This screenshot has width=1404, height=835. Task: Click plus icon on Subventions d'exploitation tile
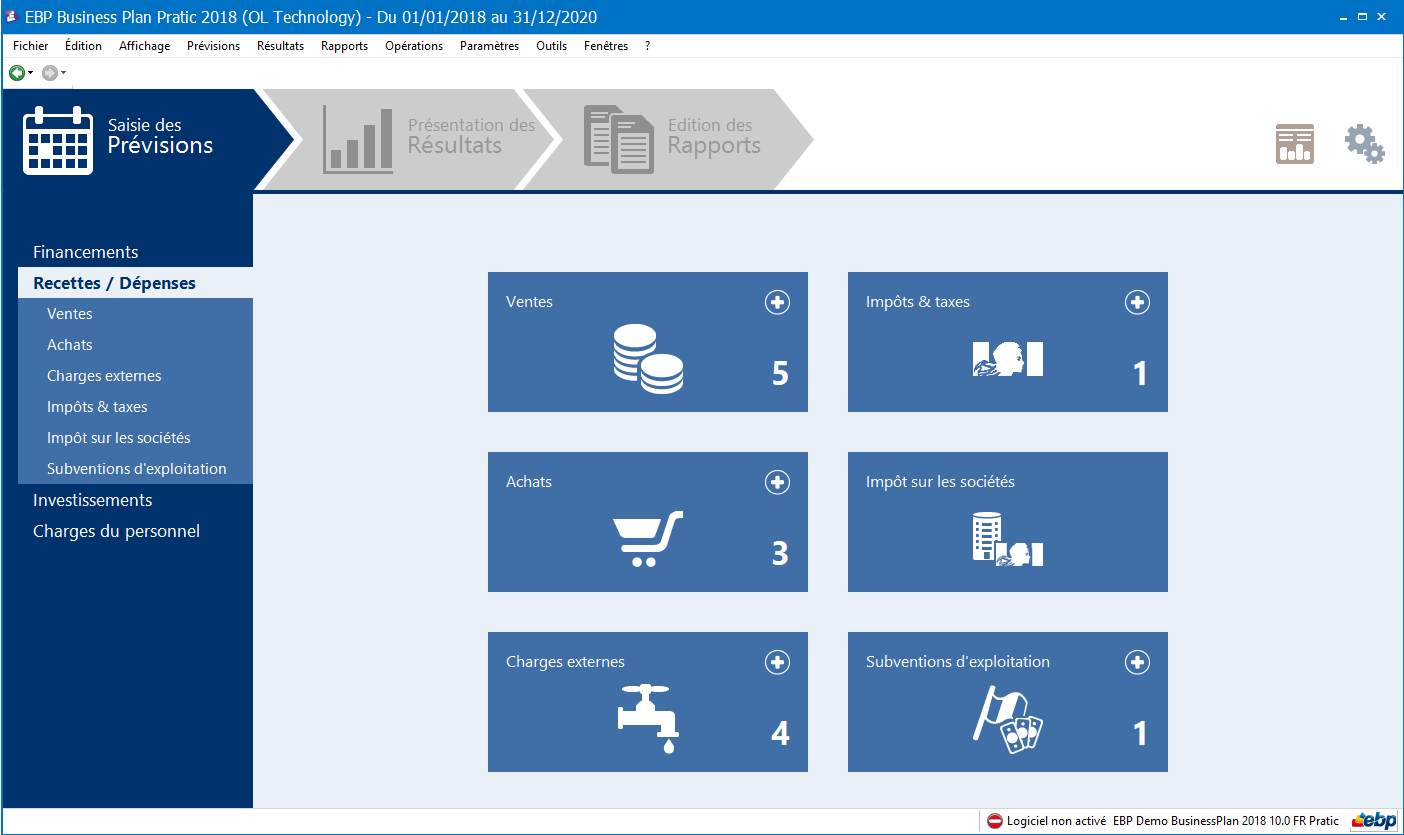point(1137,662)
